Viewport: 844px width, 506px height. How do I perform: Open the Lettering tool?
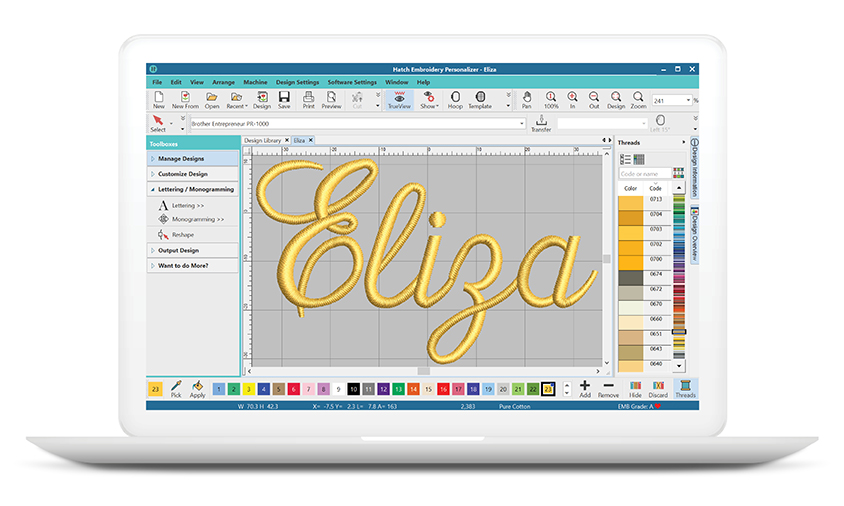pyautogui.click(x=181, y=206)
